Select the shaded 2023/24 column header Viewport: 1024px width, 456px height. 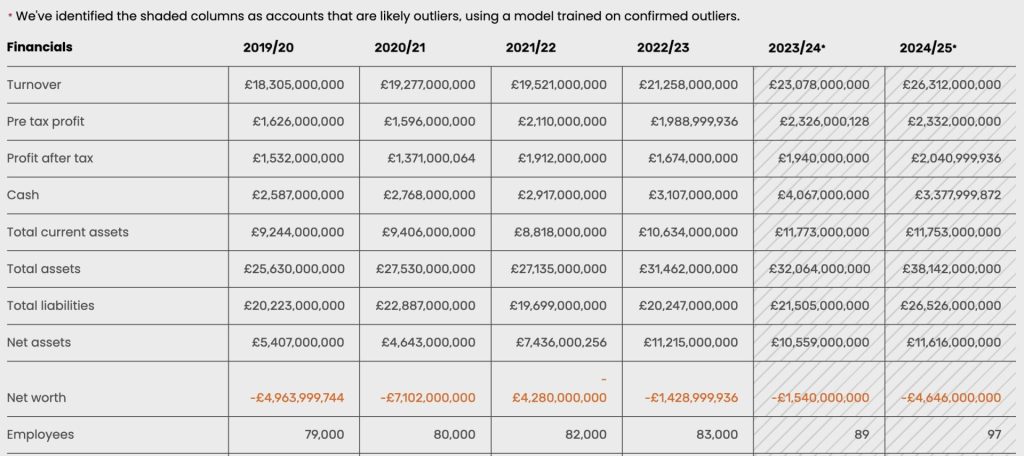(796, 47)
